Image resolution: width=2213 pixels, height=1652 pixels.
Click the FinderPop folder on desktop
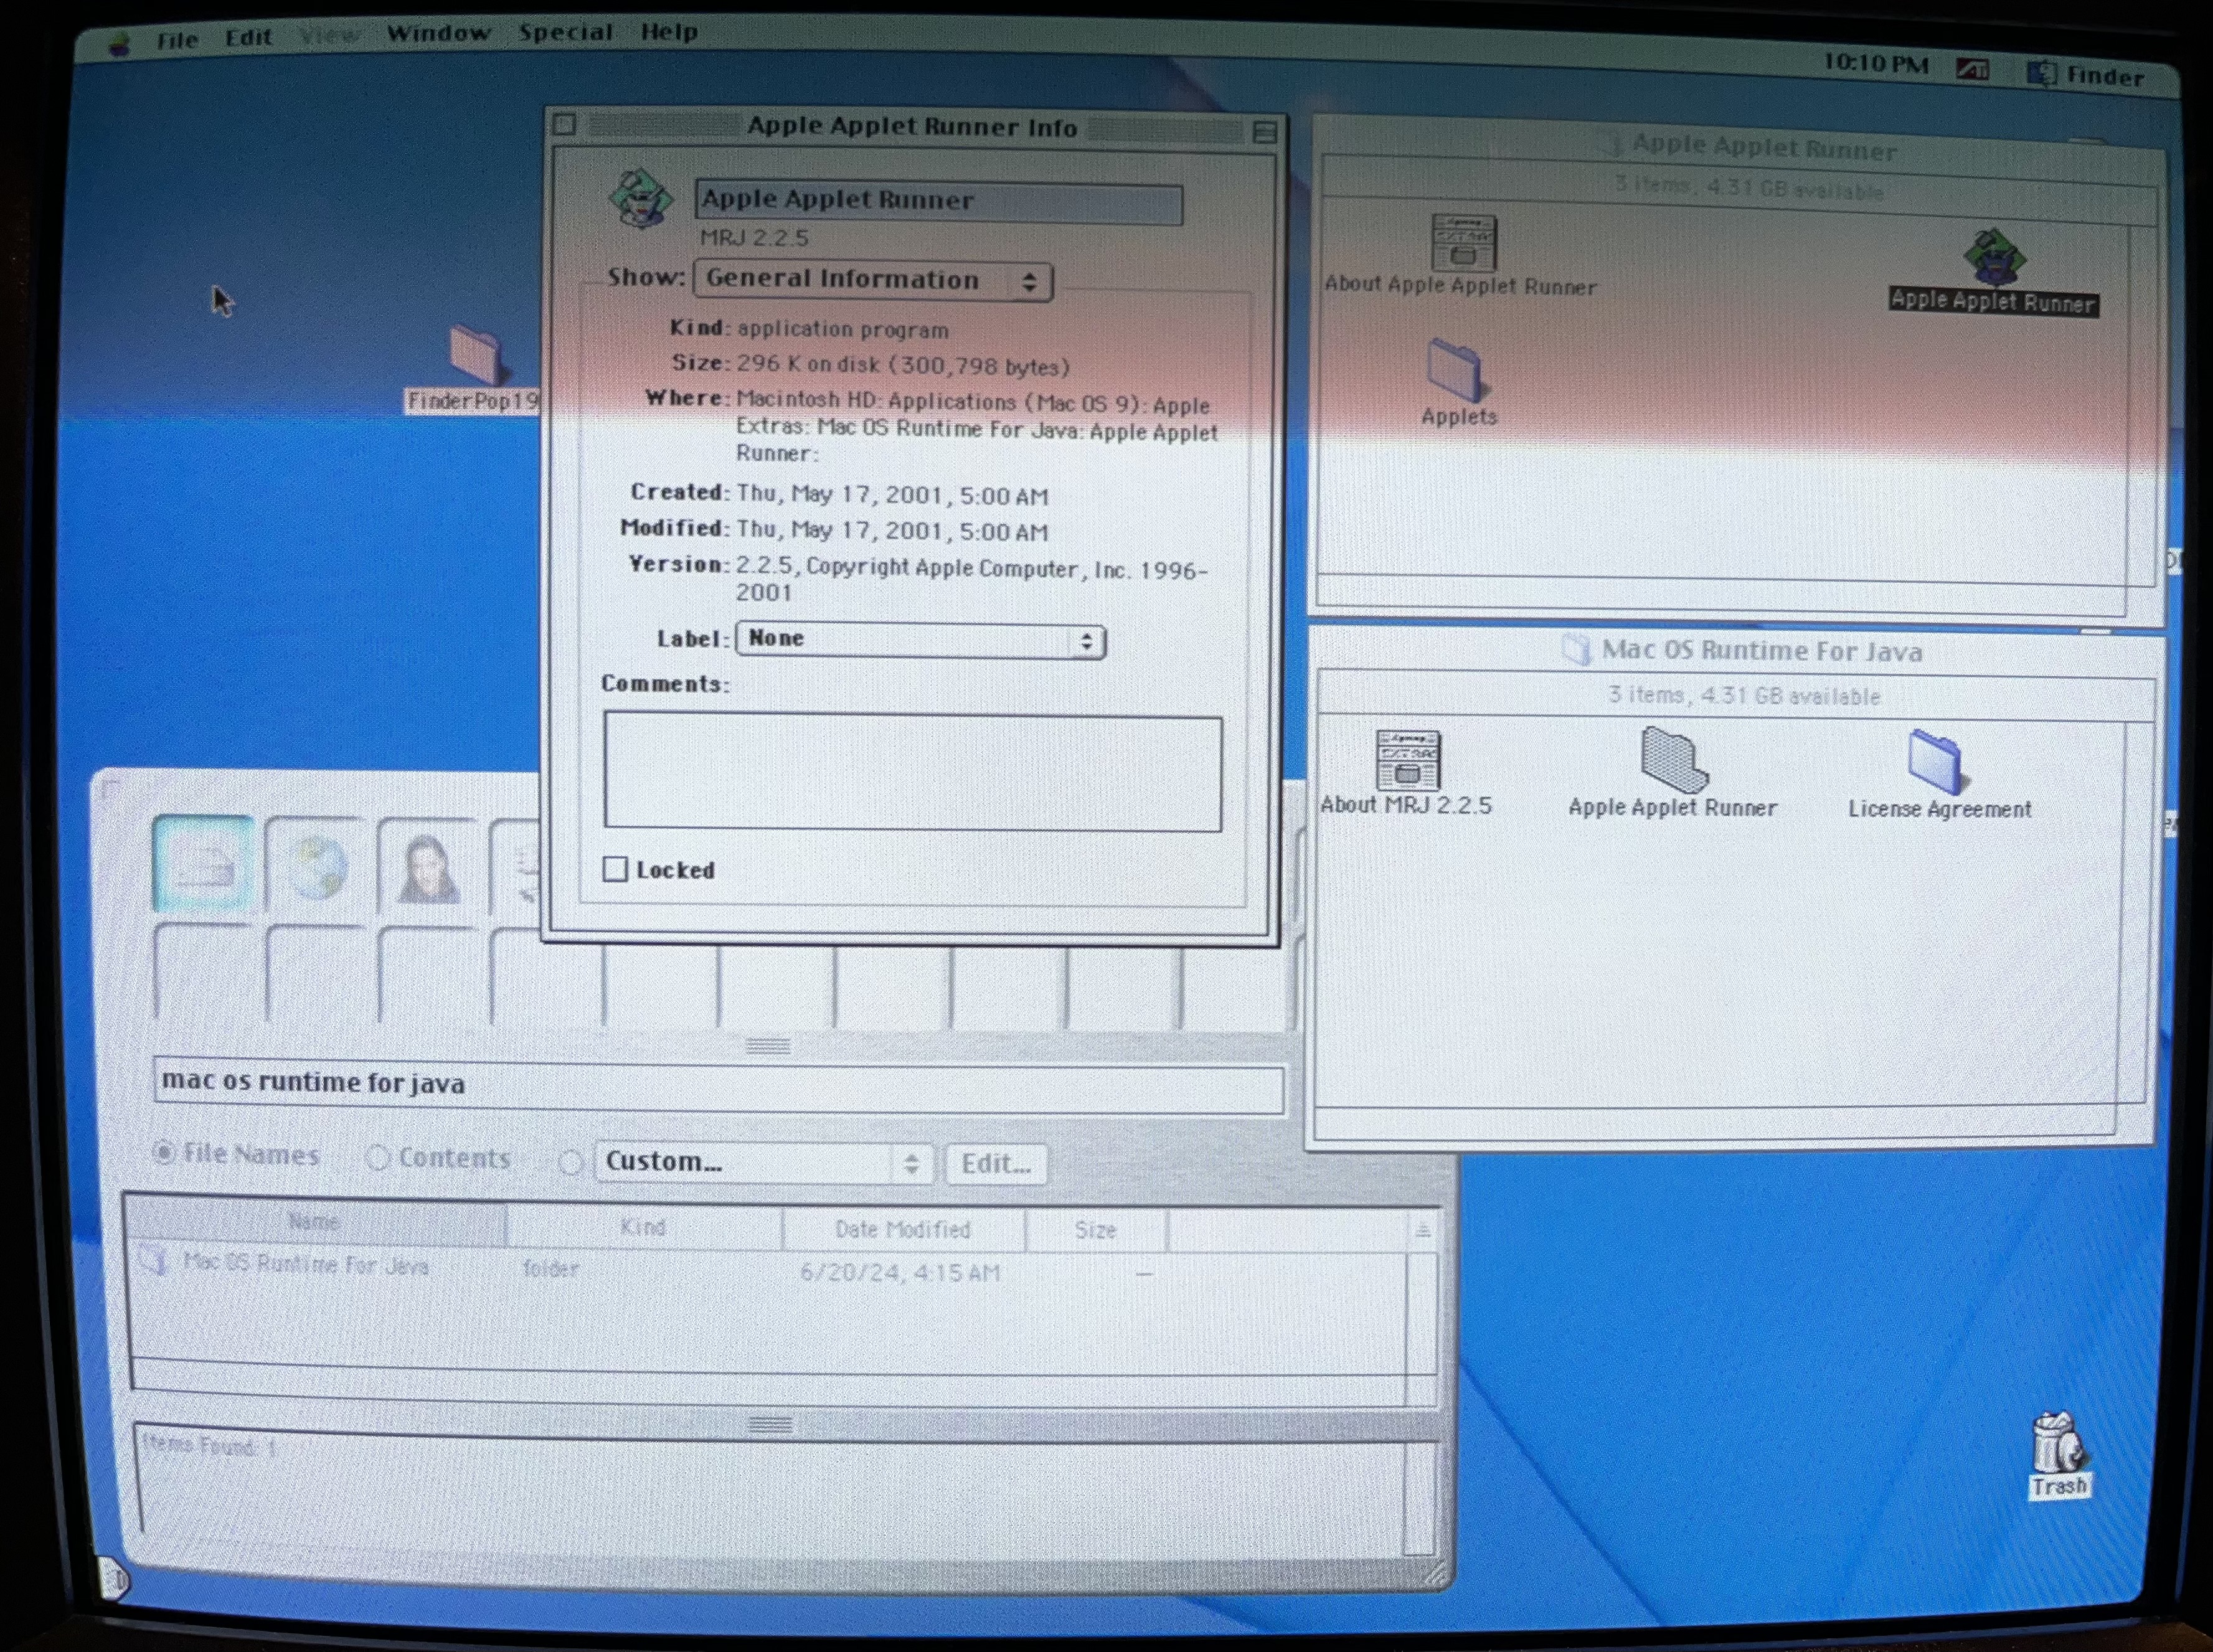pos(475,356)
